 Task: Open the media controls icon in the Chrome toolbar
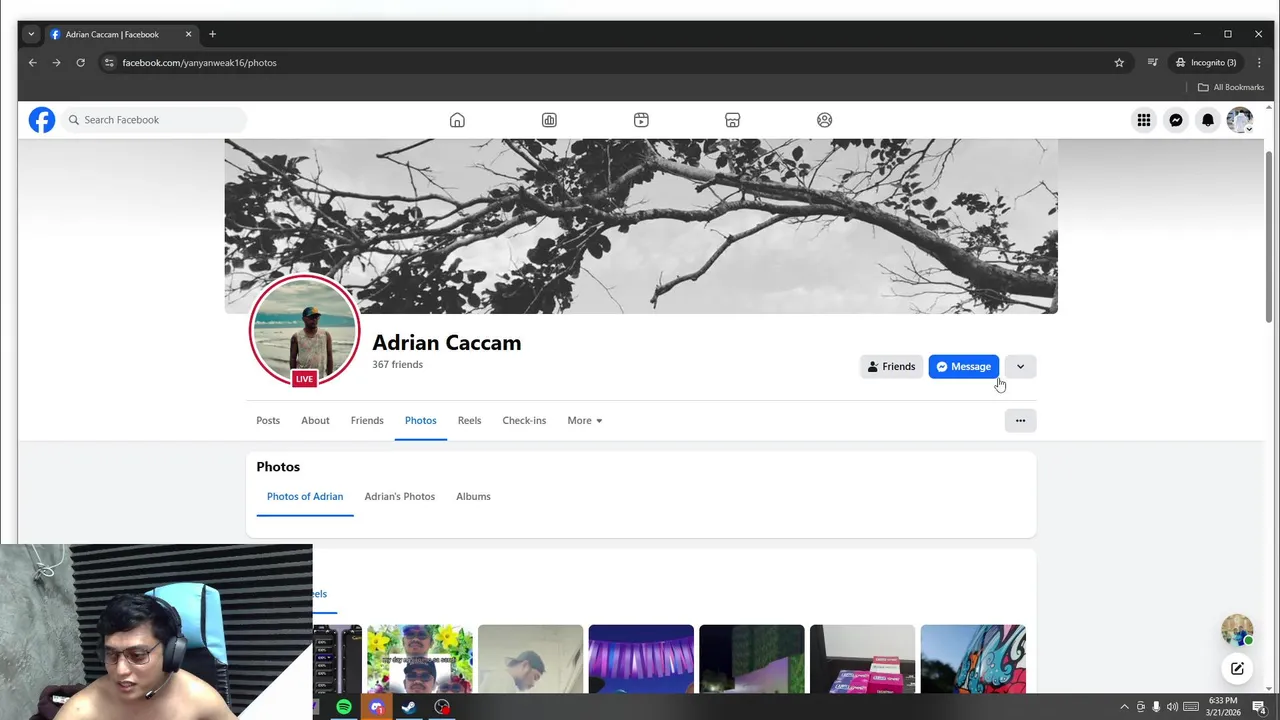tap(1152, 62)
